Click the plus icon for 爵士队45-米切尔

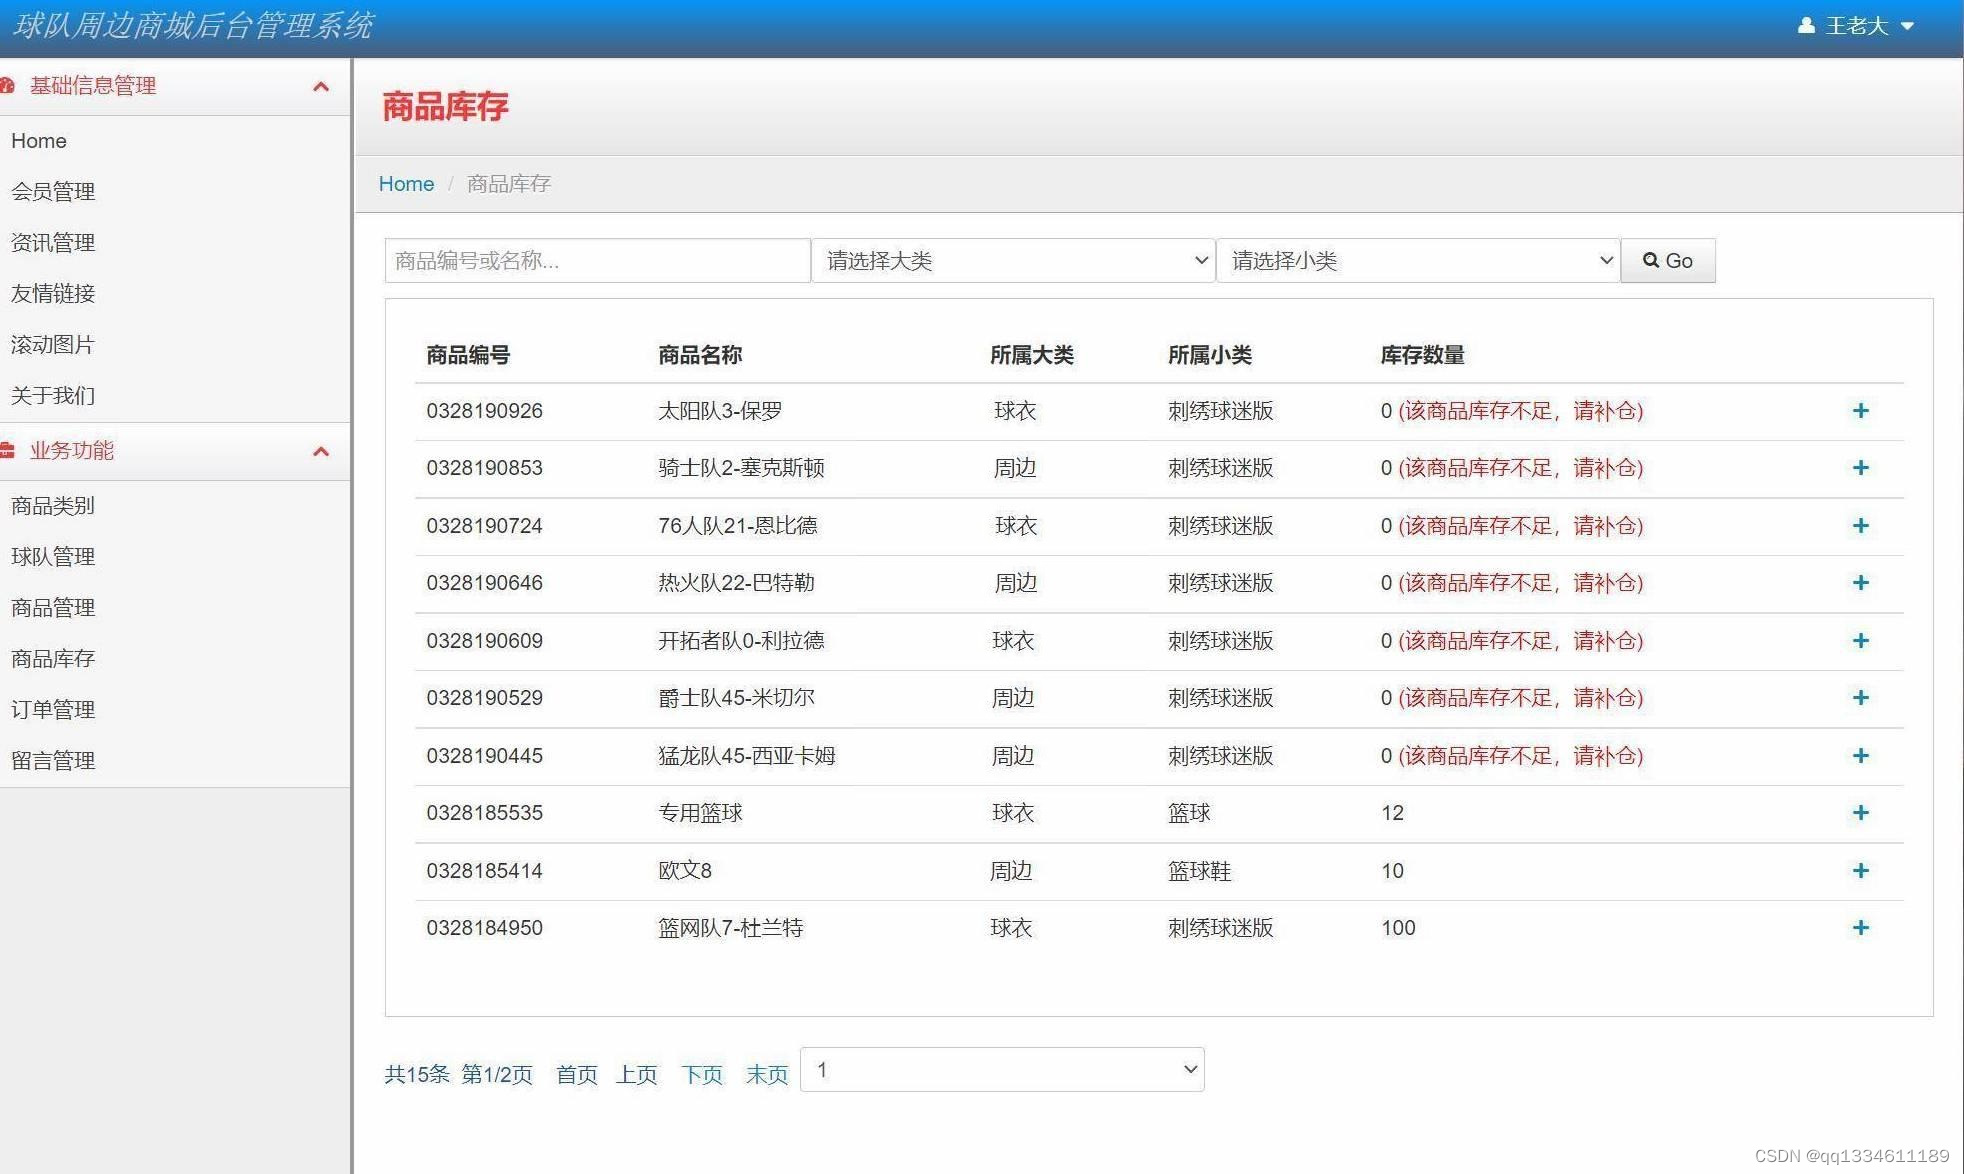click(1861, 698)
